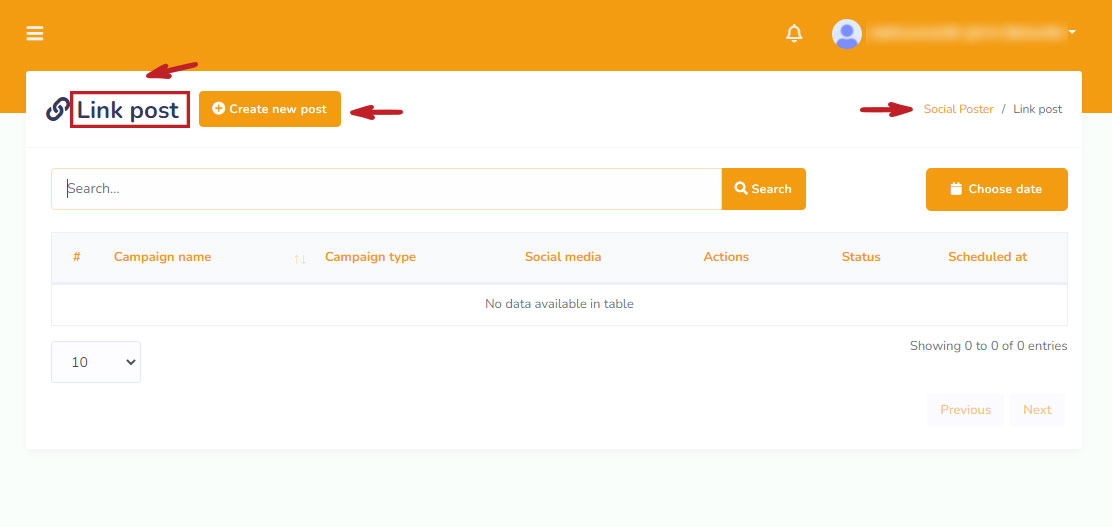Open the entries-per-page dropdown showing 10

(x=96, y=362)
